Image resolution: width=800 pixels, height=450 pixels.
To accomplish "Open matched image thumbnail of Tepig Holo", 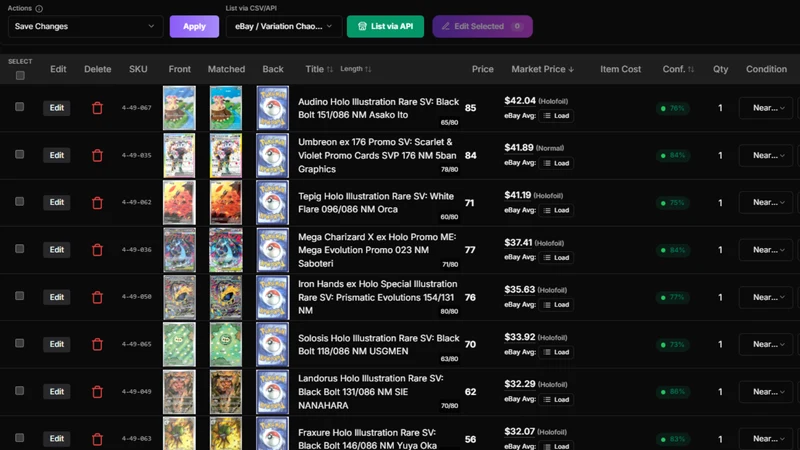I will [x=226, y=203].
